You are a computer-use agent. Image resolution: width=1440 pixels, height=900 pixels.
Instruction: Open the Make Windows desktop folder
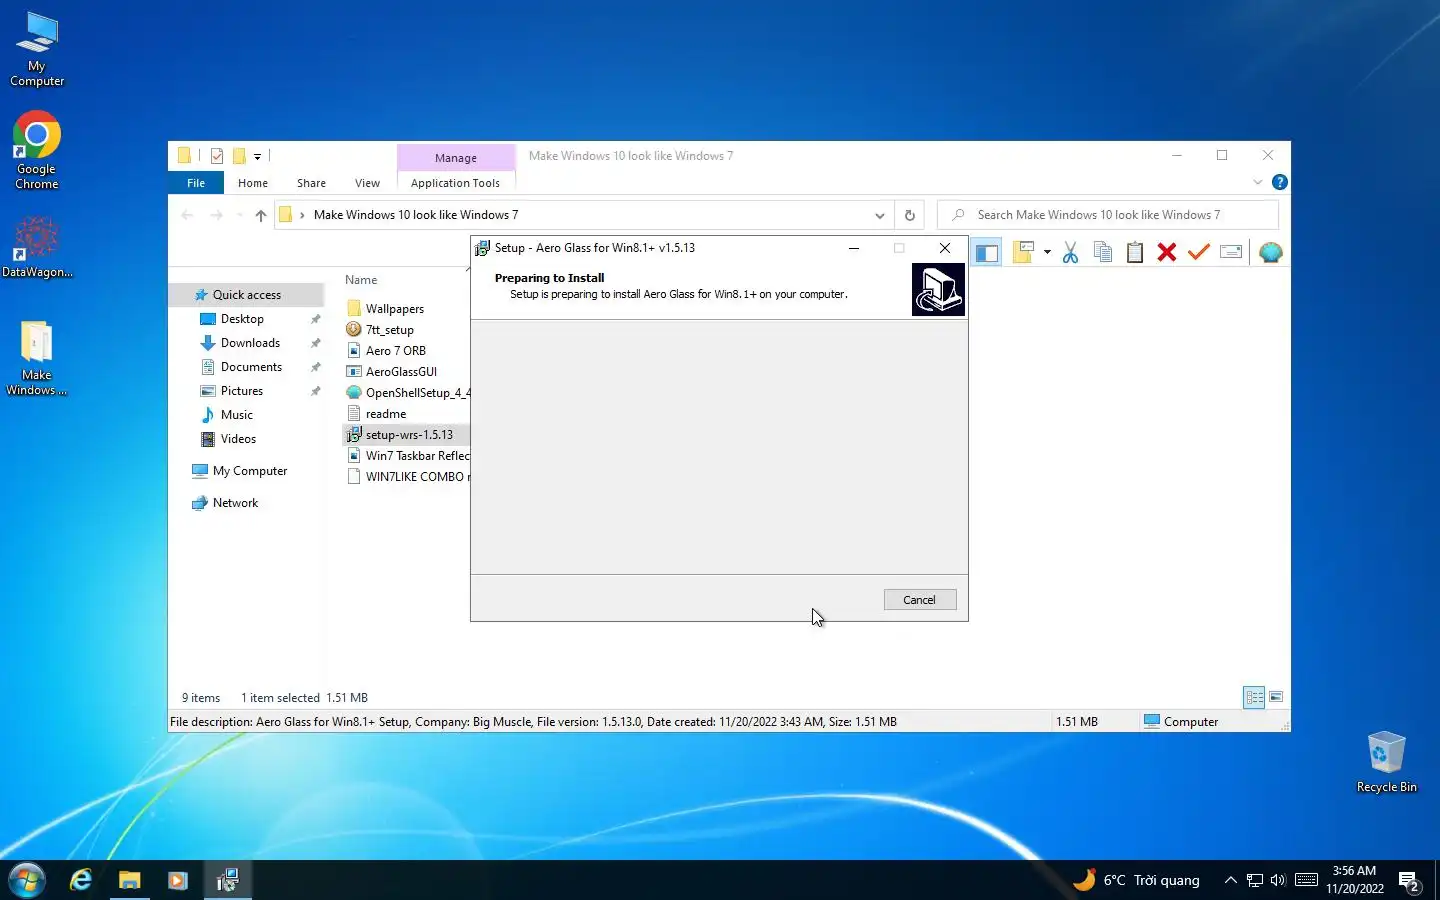pyautogui.click(x=37, y=358)
